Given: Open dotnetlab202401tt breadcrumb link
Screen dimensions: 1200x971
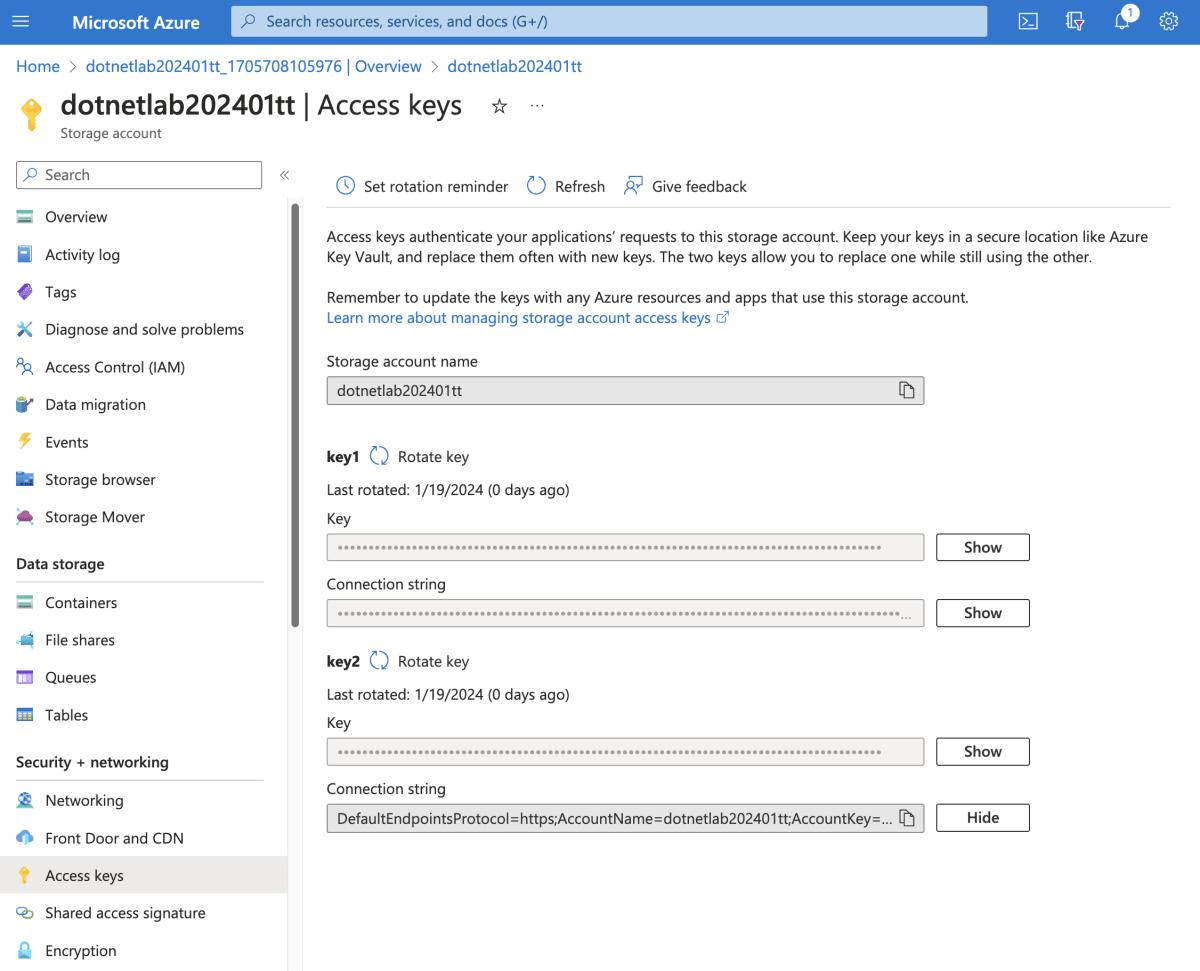Looking at the screenshot, I should coord(515,66).
